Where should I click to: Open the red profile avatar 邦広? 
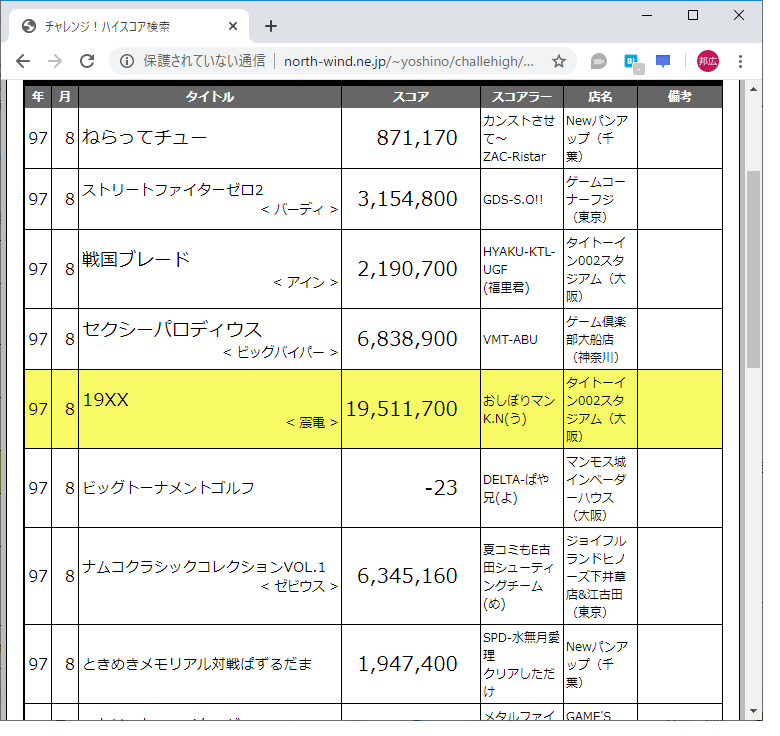707,61
